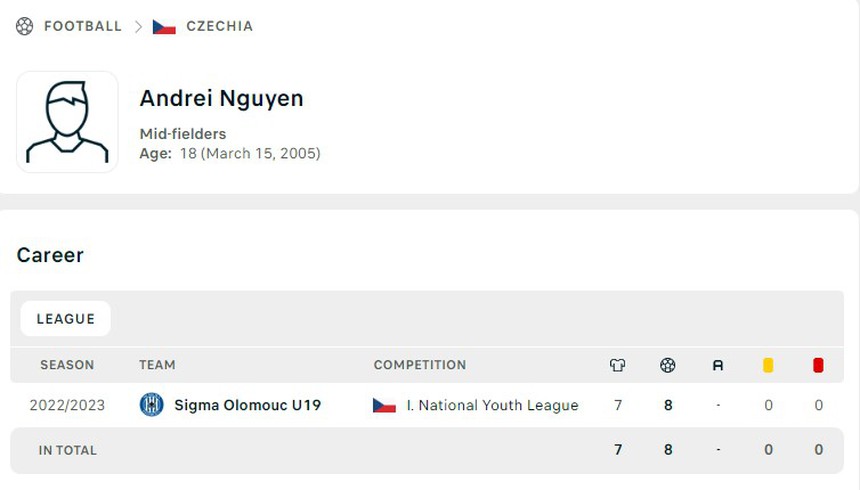Click the Sigma Olomouc U19 club crest
Viewport: 860px width, 490px height.
pyautogui.click(x=152, y=405)
